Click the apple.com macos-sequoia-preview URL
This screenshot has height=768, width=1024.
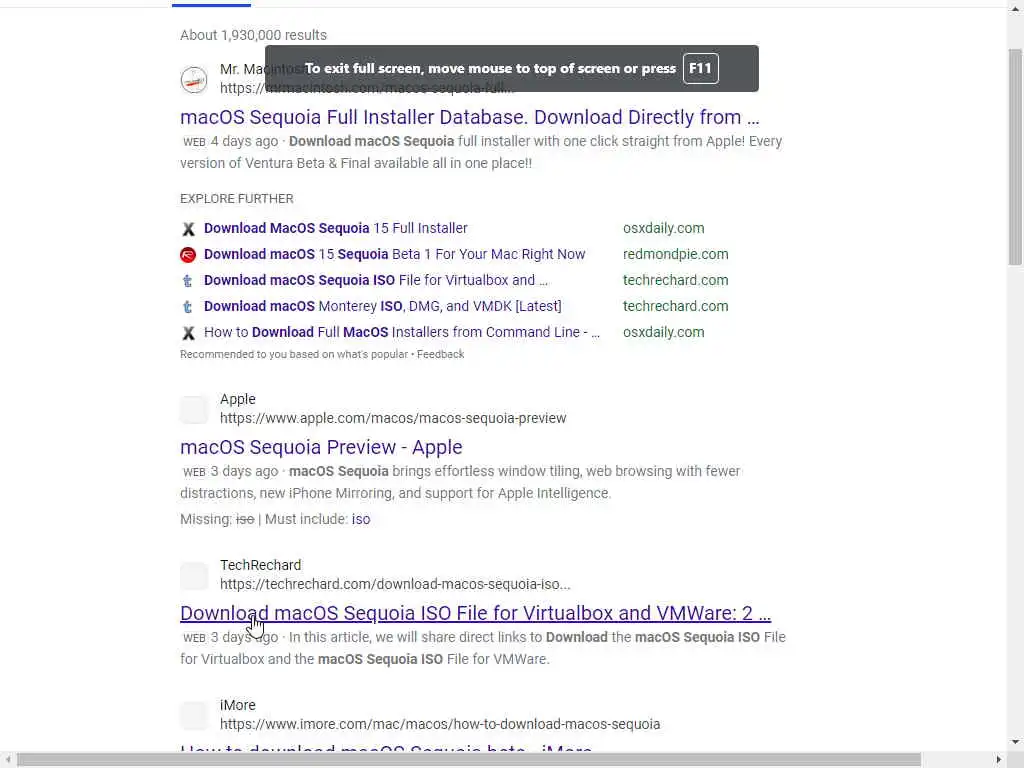393,418
